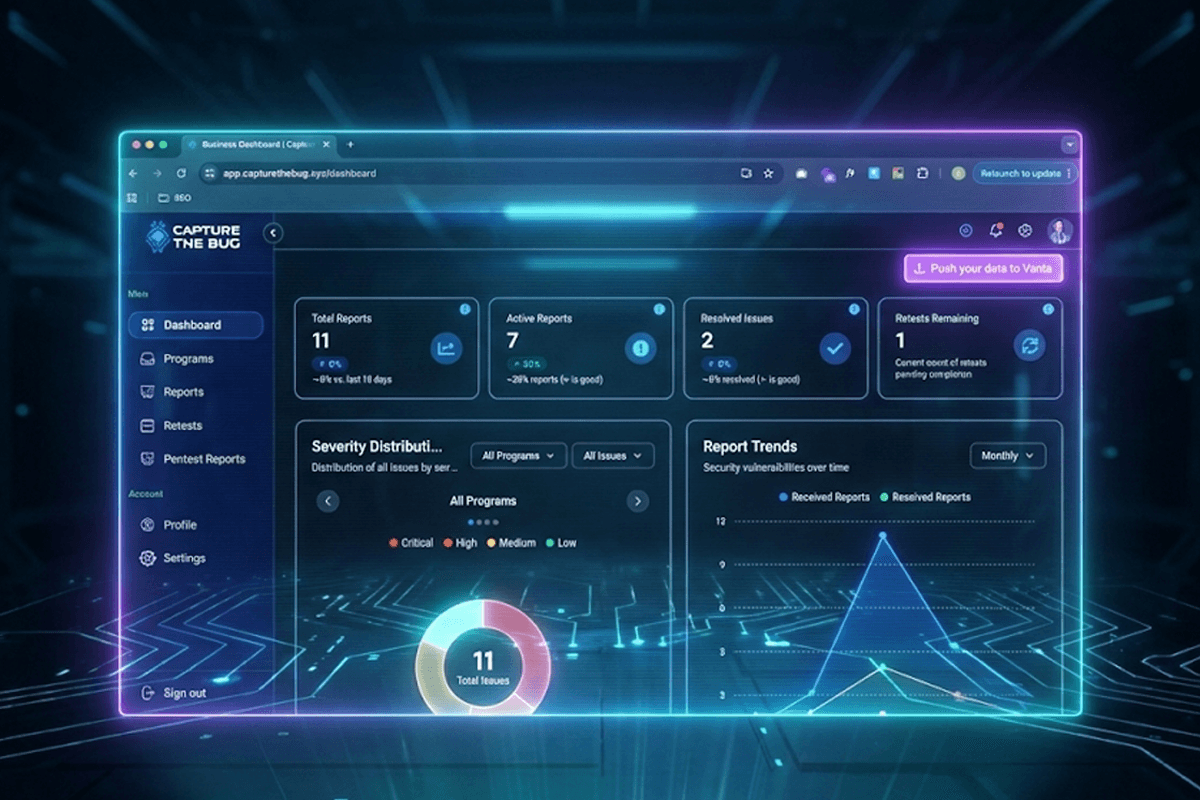Click the Profile icon in sidebar
Image resolution: width=1200 pixels, height=800 pixels.
click(x=147, y=525)
